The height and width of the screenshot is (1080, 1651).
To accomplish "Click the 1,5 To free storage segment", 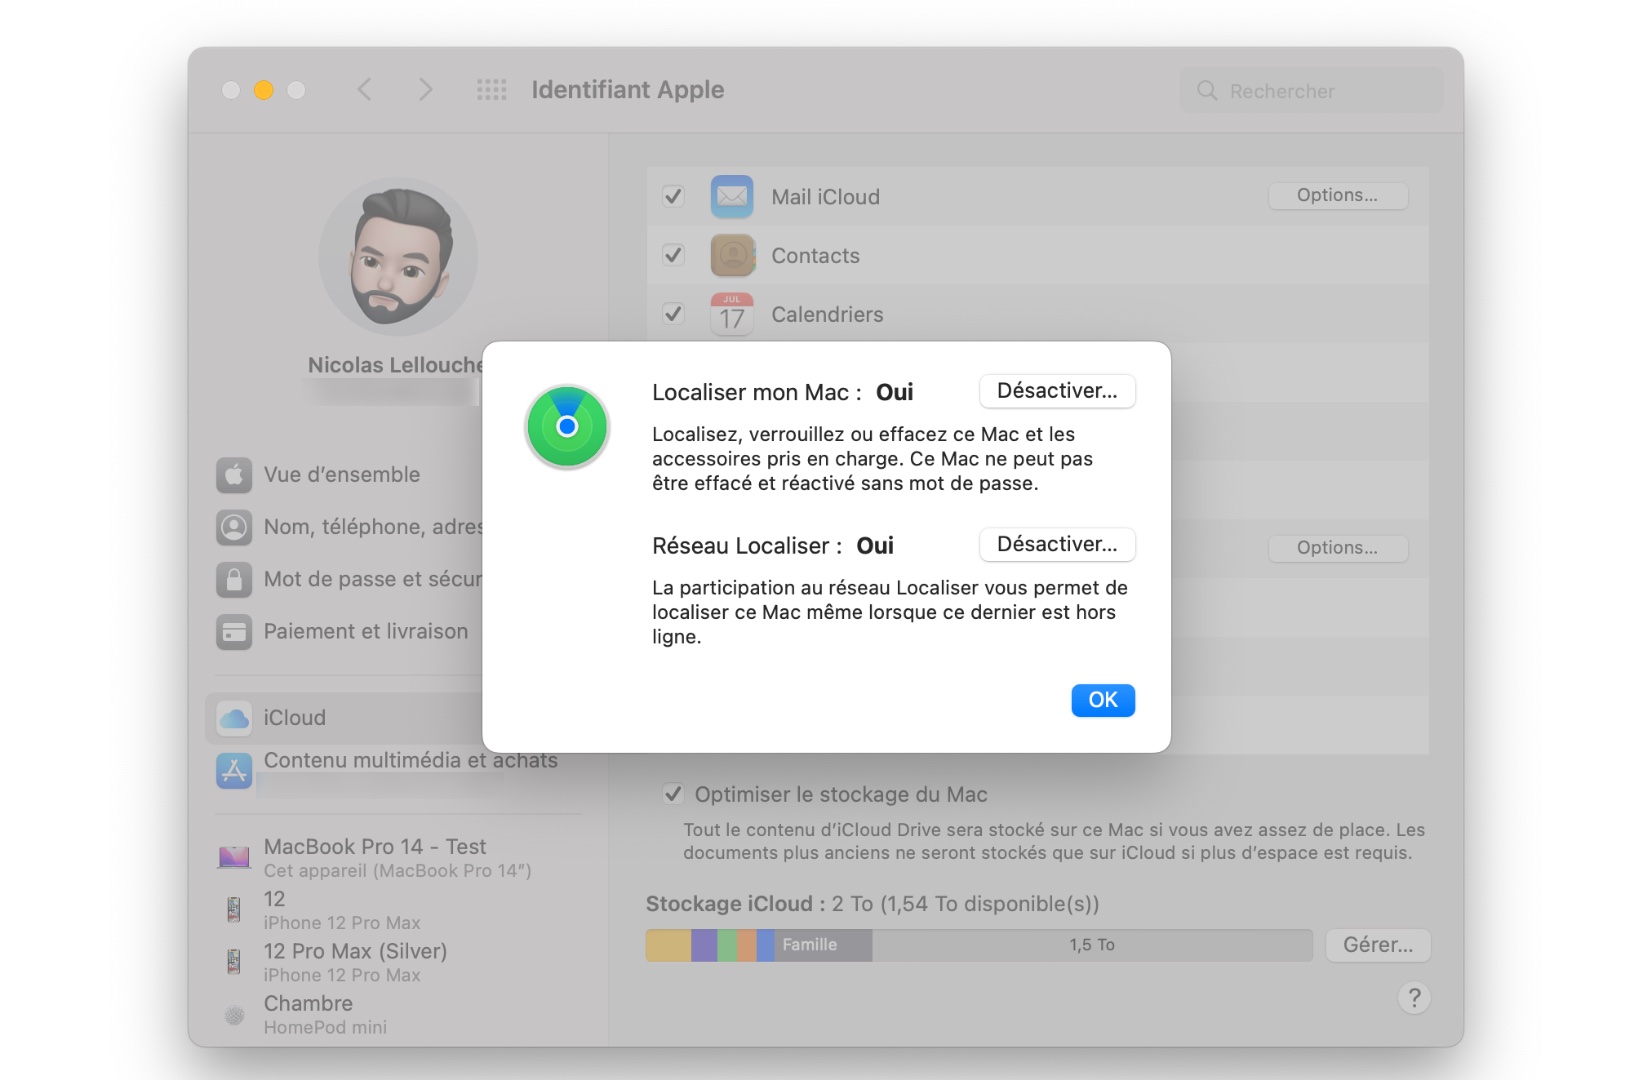I will tap(1092, 945).
